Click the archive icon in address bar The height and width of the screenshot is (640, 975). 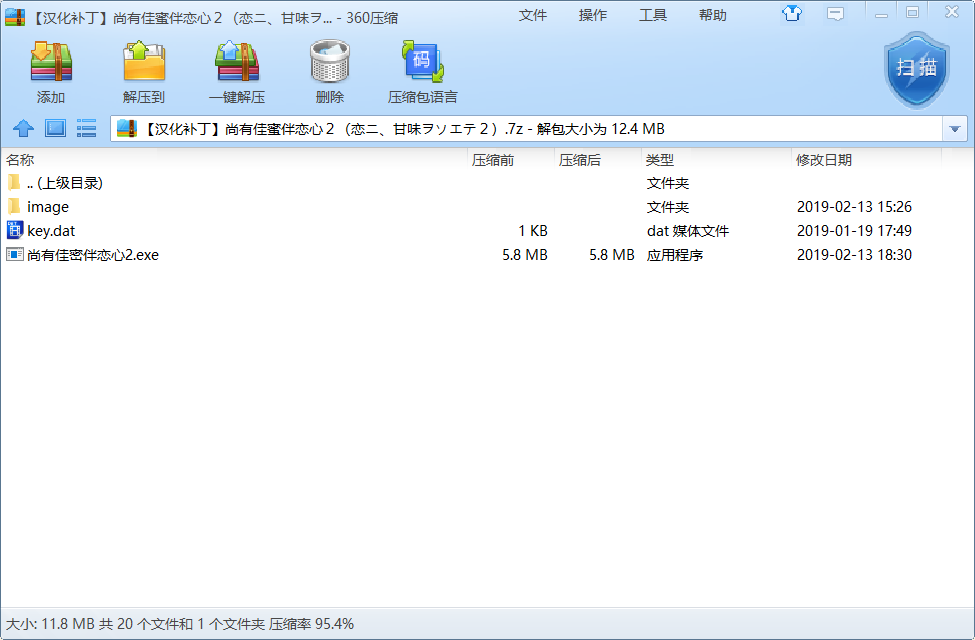[127, 129]
